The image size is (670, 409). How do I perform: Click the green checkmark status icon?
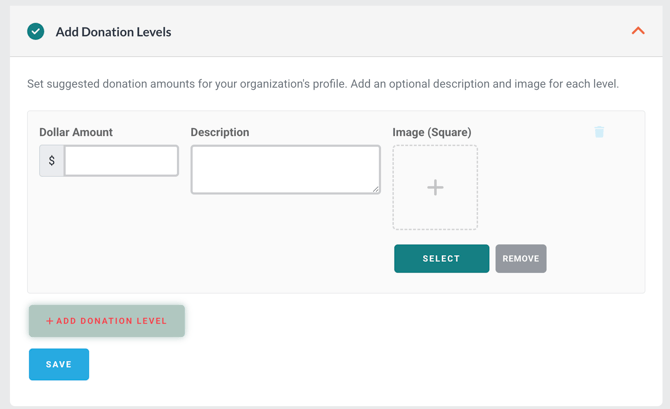[36, 31]
